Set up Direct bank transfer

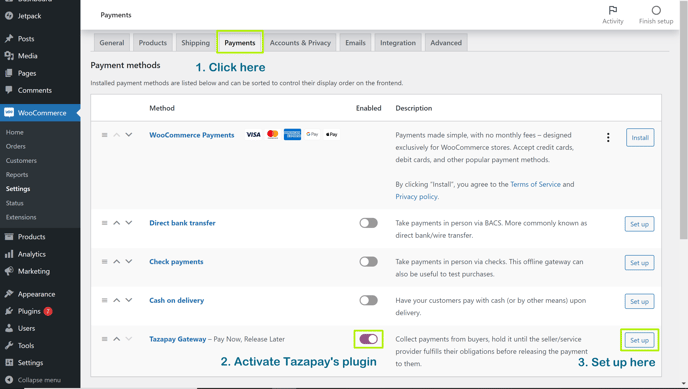coord(639,224)
